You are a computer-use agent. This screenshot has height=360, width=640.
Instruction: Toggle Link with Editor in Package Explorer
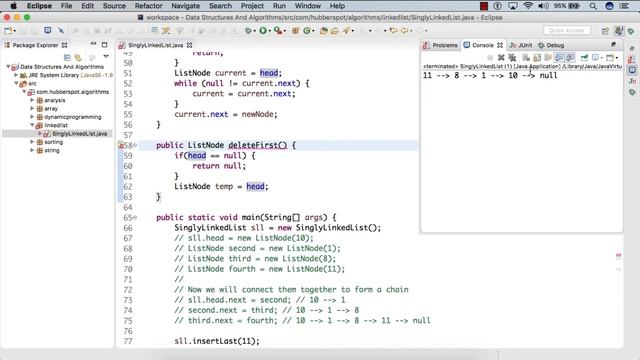tap(78, 58)
